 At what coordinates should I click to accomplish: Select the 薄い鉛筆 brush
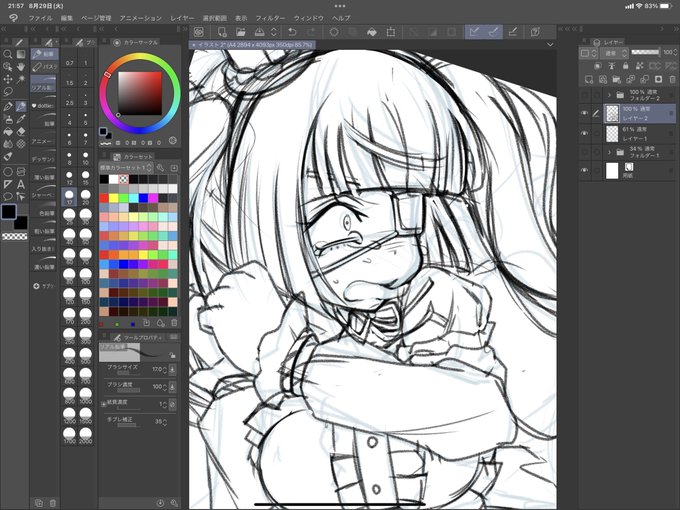(x=44, y=174)
